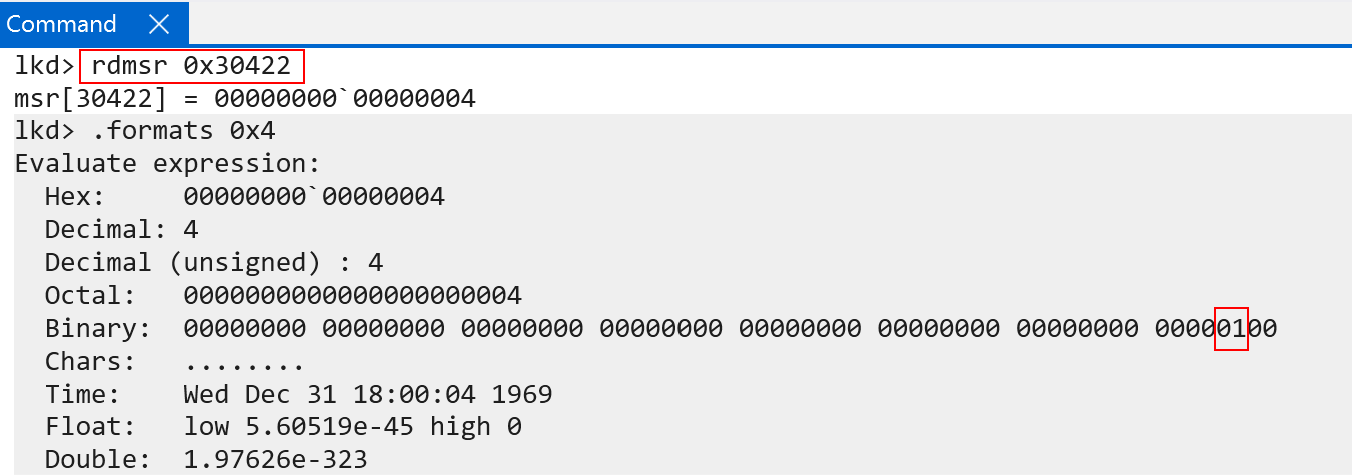Click the Double value 1.97626e-323
This screenshot has width=1352, height=476.
pos(275,460)
